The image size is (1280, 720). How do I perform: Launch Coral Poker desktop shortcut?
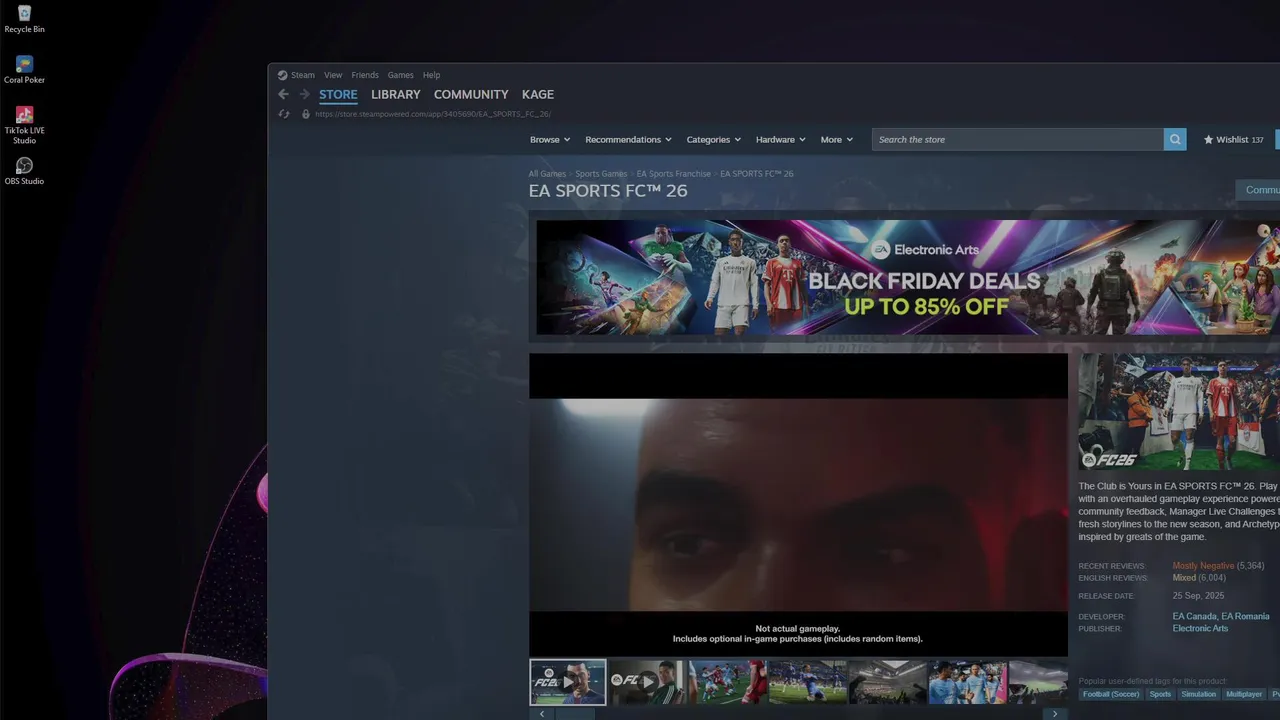point(24,70)
